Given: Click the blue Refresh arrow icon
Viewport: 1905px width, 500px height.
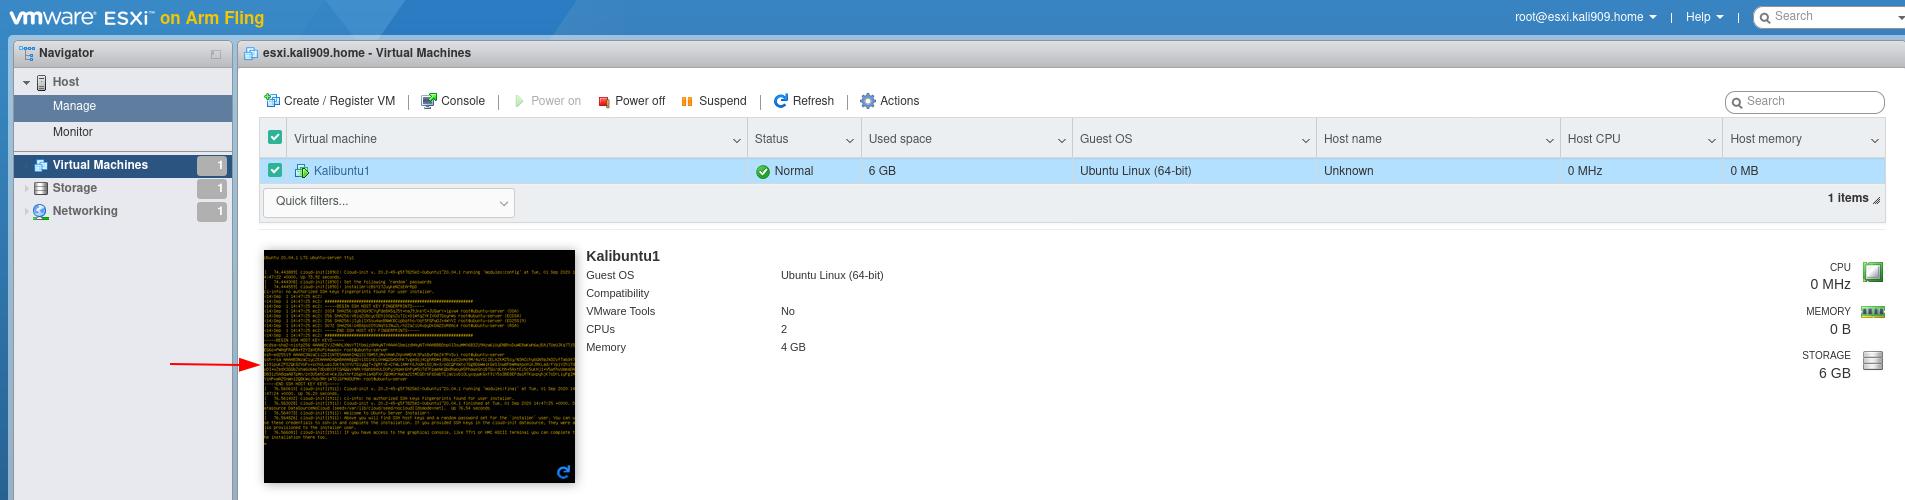Looking at the screenshot, I should pos(781,101).
